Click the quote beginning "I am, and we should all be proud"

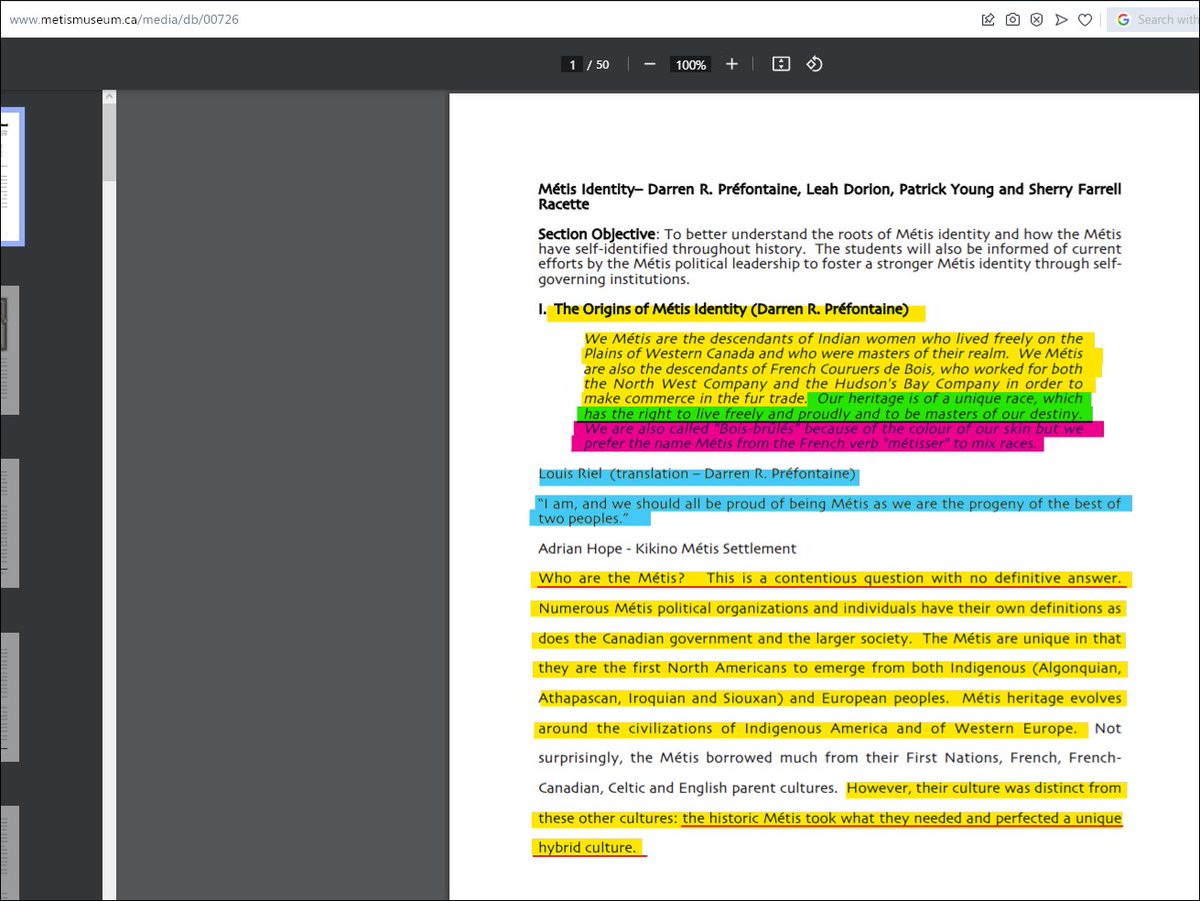(830, 511)
